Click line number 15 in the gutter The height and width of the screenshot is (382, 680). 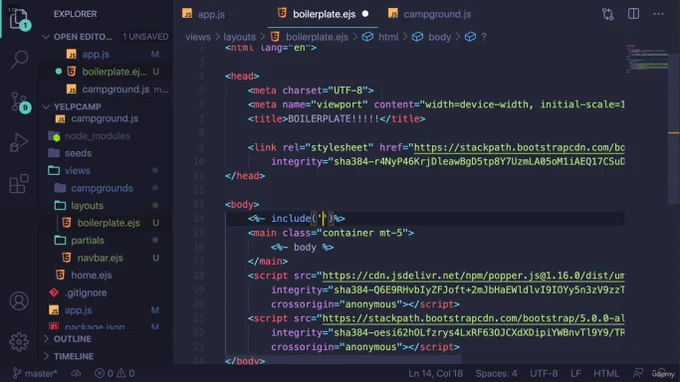tap(199, 233)
